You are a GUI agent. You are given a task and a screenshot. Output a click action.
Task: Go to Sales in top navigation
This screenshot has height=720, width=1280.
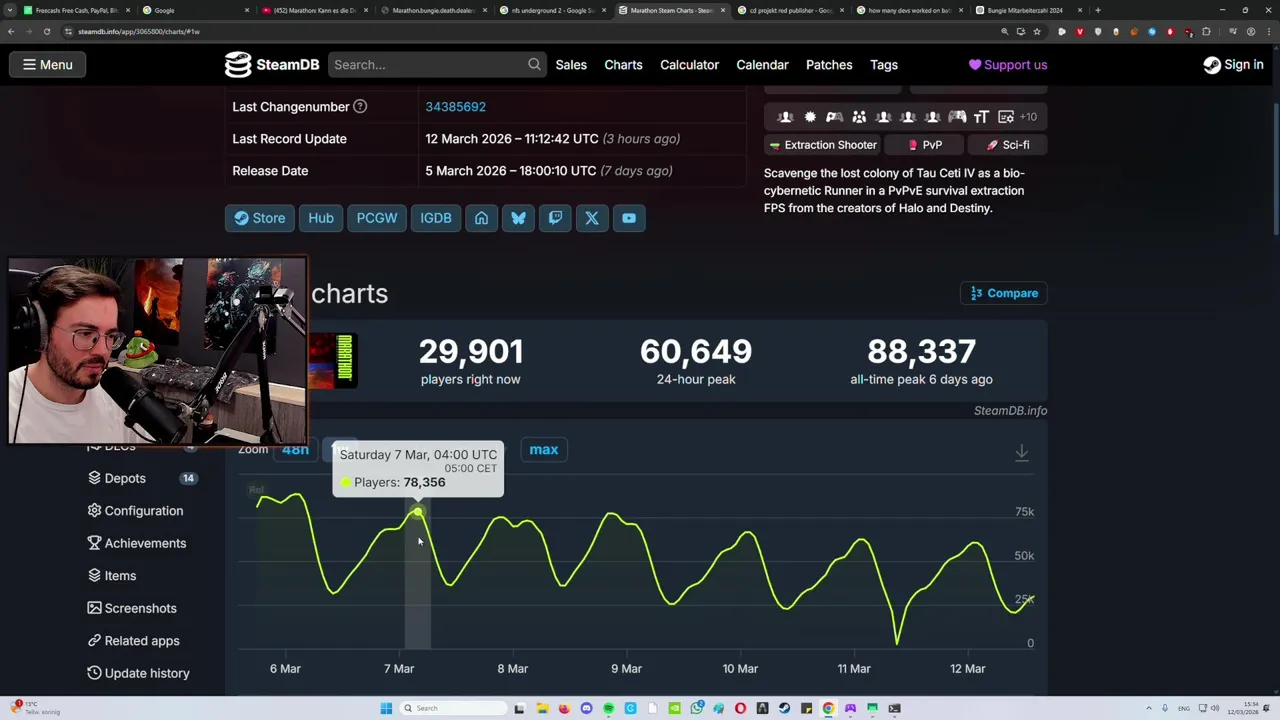tap(571, 65)
